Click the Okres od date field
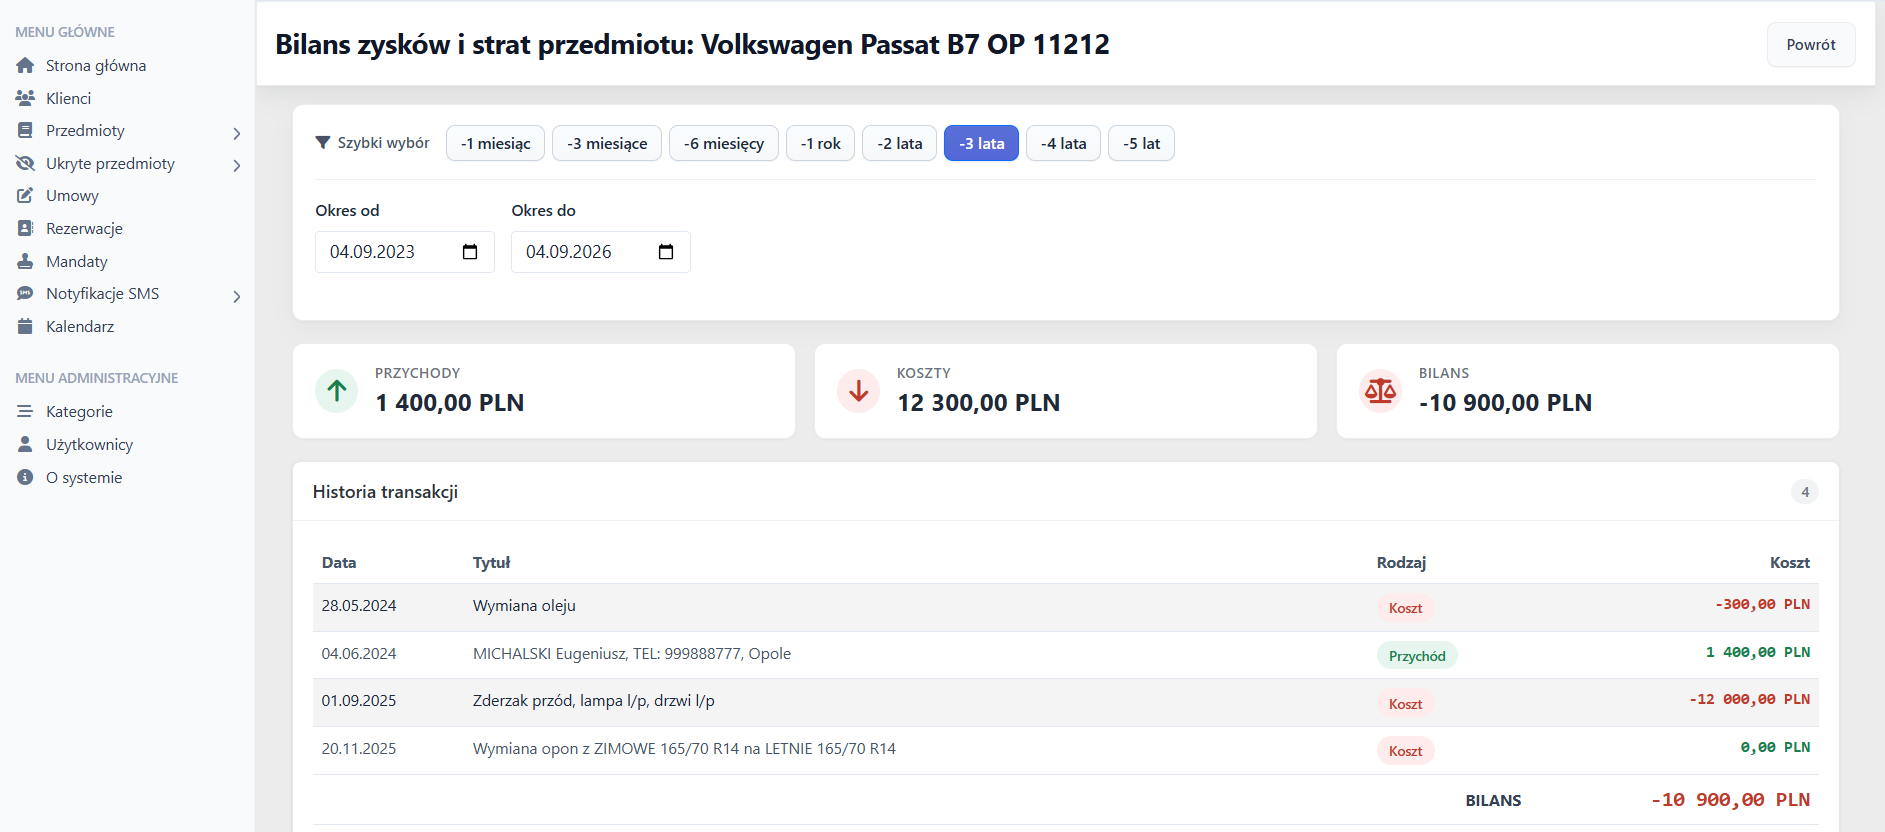This screenshot has height=832, width=1885. click(405, 252)
